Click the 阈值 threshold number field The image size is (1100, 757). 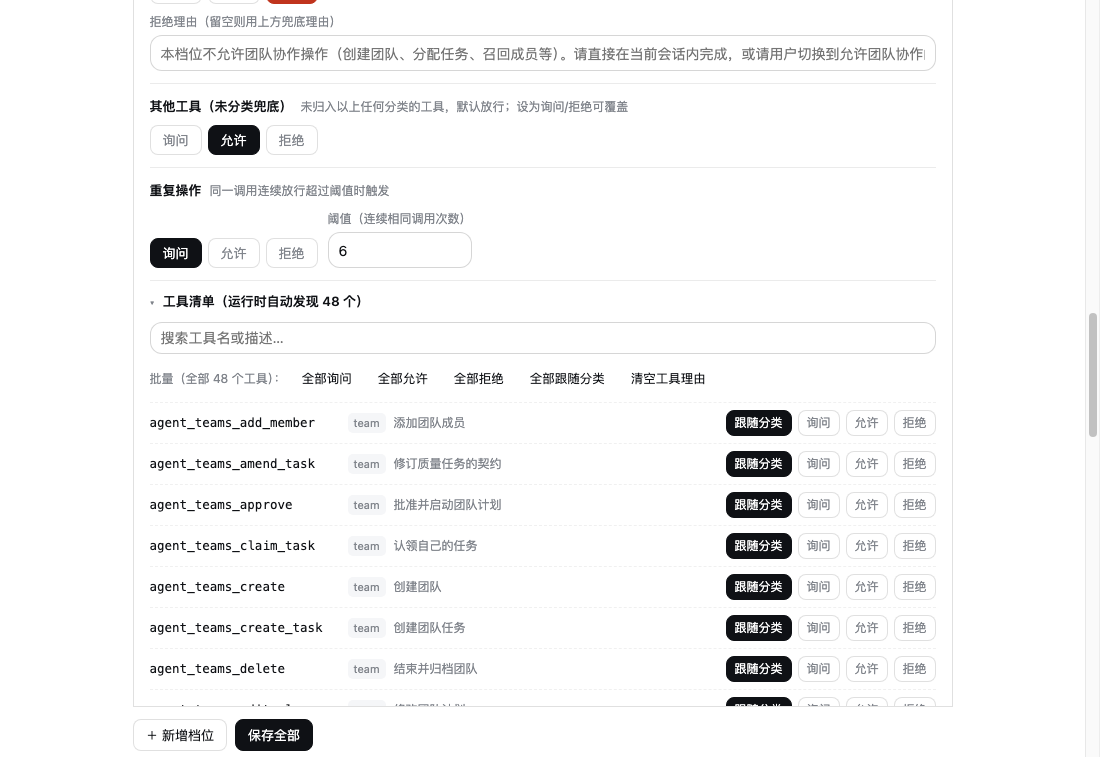400,250
